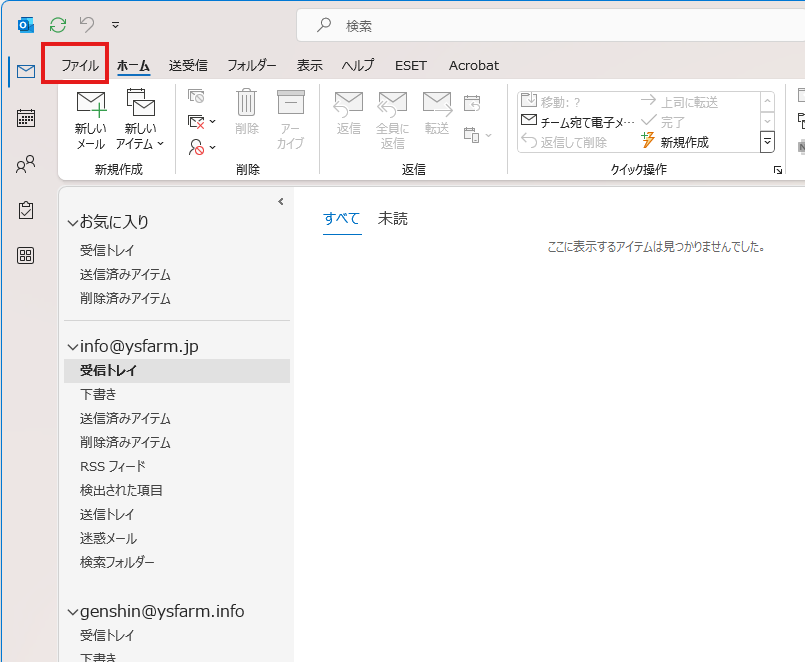Open the Junk mail dropdown in the 削除 group
The image size is (805, 662).
click(x=202, y=147)
